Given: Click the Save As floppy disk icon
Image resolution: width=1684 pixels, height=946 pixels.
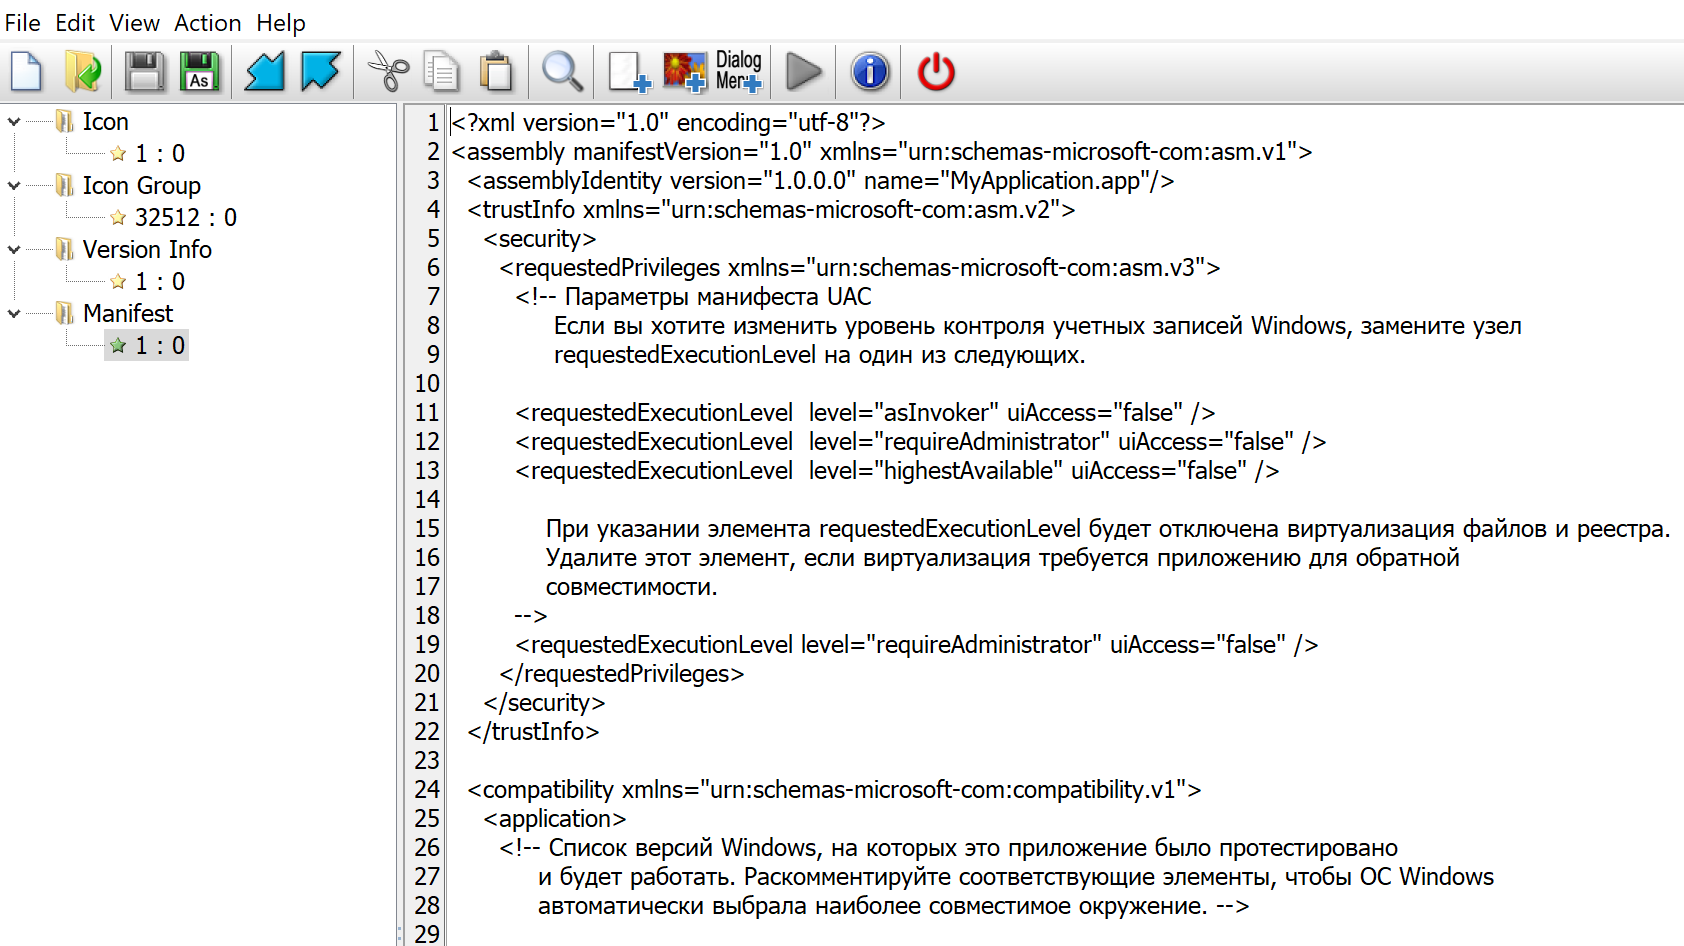Looking at the screenshot, I should click(200, 72).
